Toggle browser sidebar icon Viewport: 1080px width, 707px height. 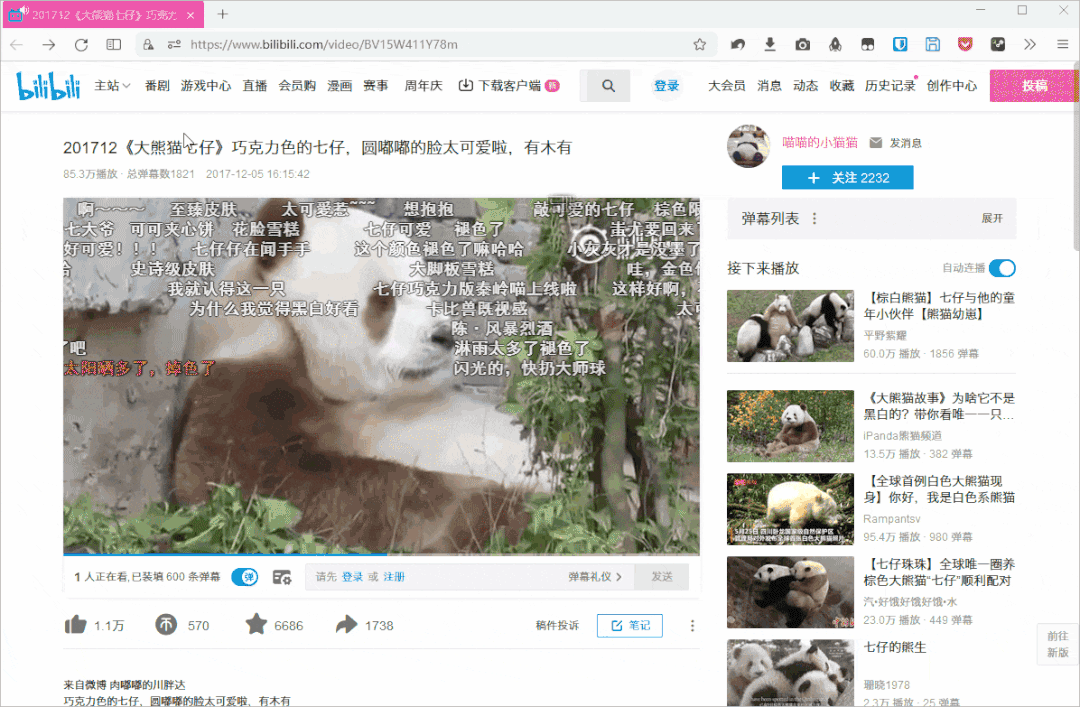pyautogui.click(x=114, y=45)
